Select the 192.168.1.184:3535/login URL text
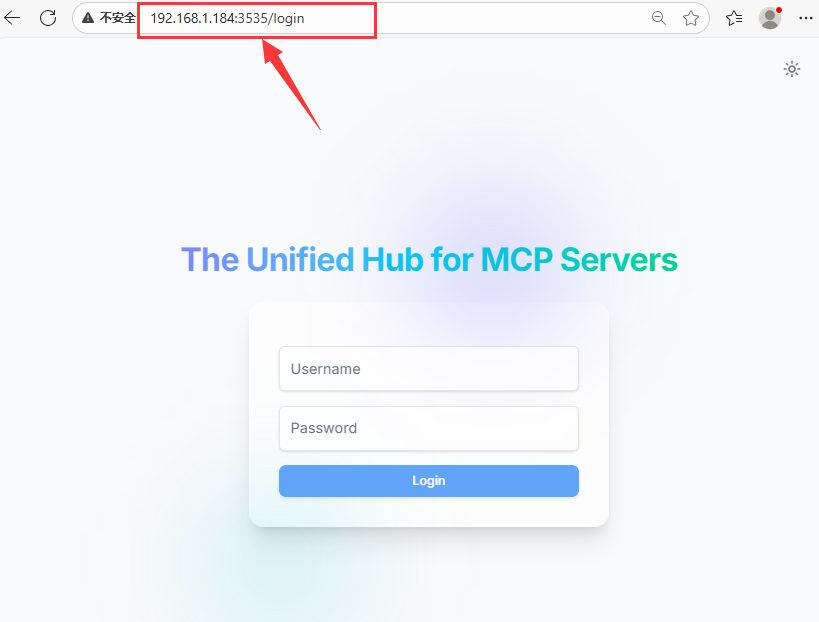This screenshot has width=819, height=622. pos(227,19)
